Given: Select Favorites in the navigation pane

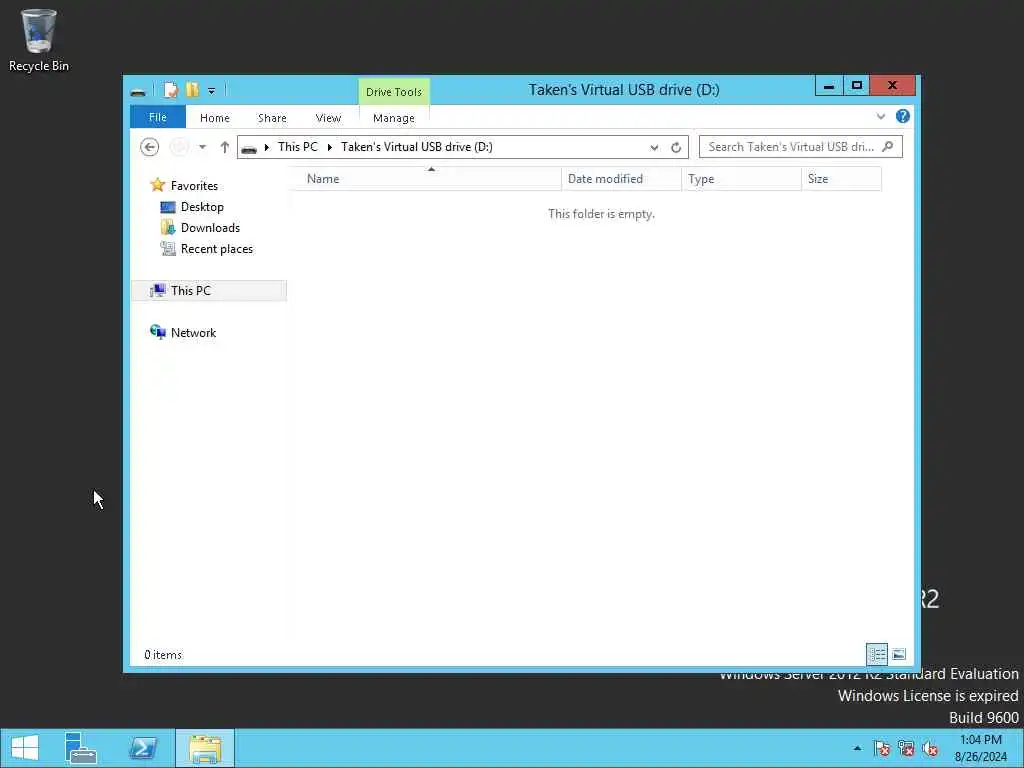Looking at the screenshot, I should (x=194, y=186).
